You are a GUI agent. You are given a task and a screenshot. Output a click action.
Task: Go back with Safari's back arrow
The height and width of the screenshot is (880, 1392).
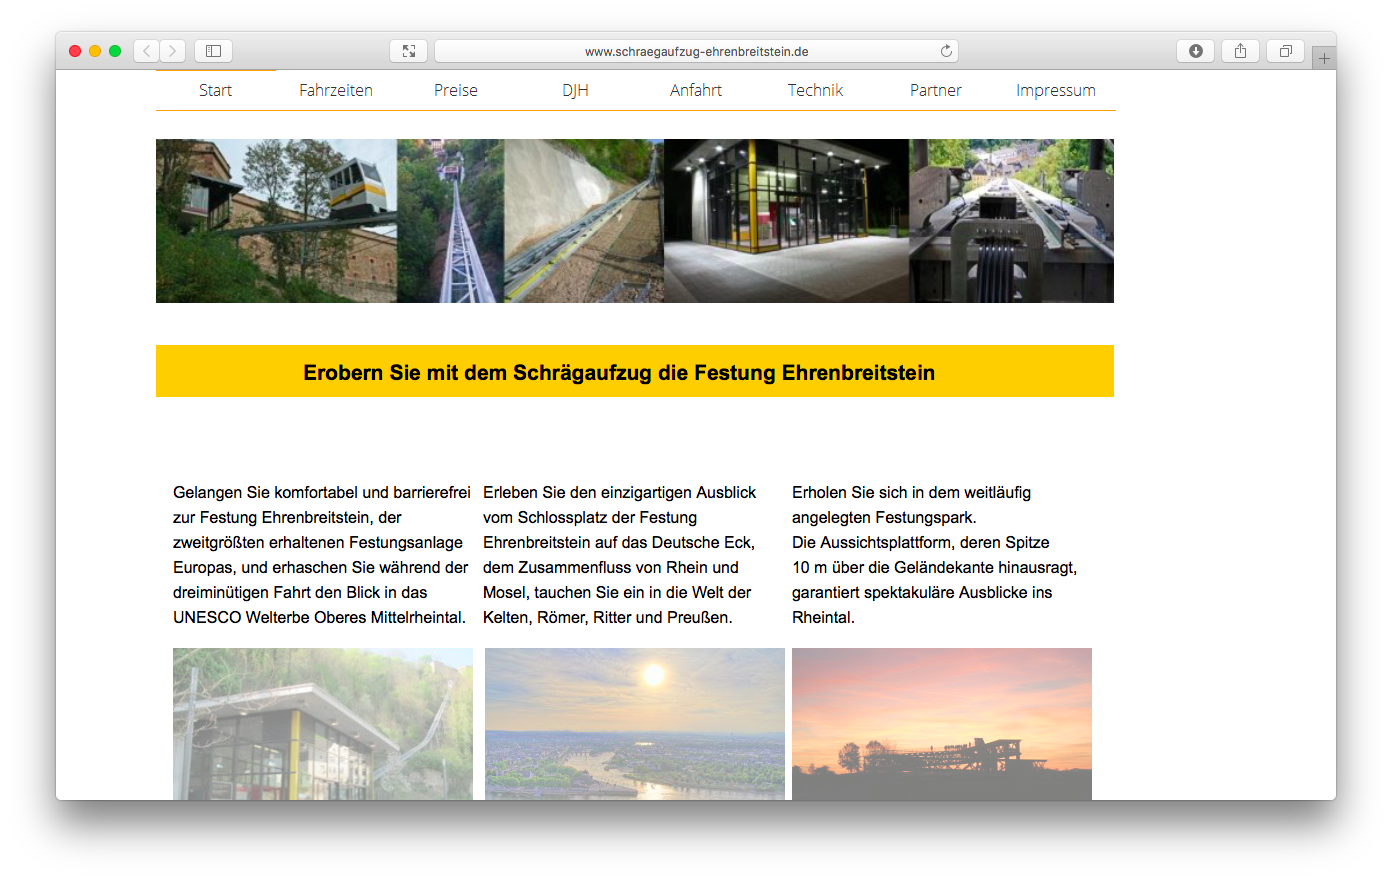[147, 51]
